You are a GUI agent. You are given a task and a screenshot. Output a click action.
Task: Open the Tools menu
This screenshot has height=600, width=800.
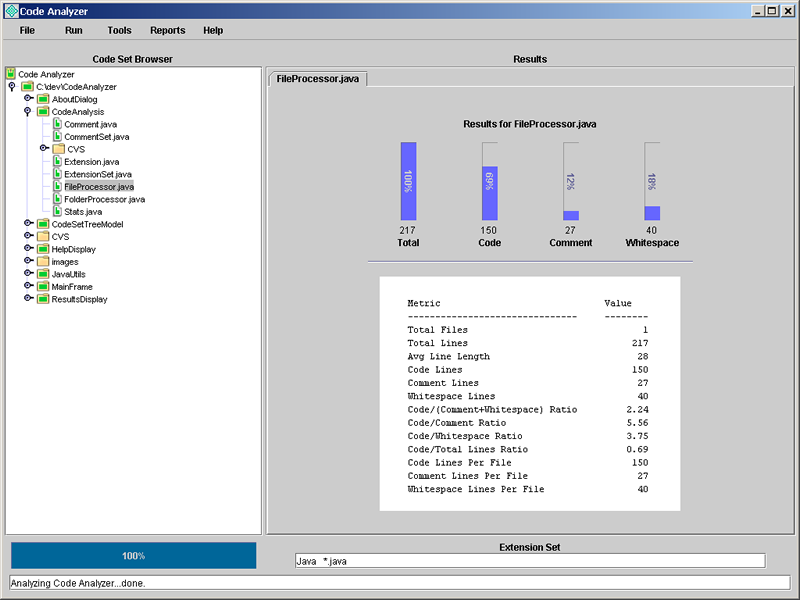click(119, 30)
